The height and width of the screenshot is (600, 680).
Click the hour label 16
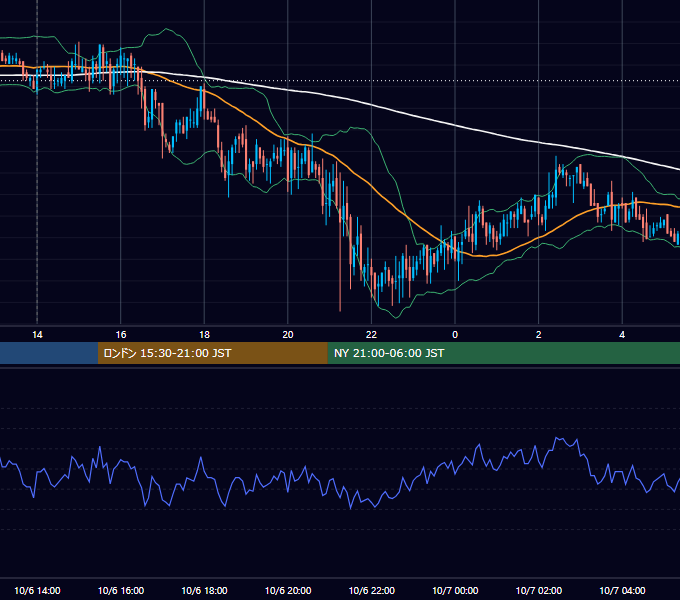(x=121, y=335)
